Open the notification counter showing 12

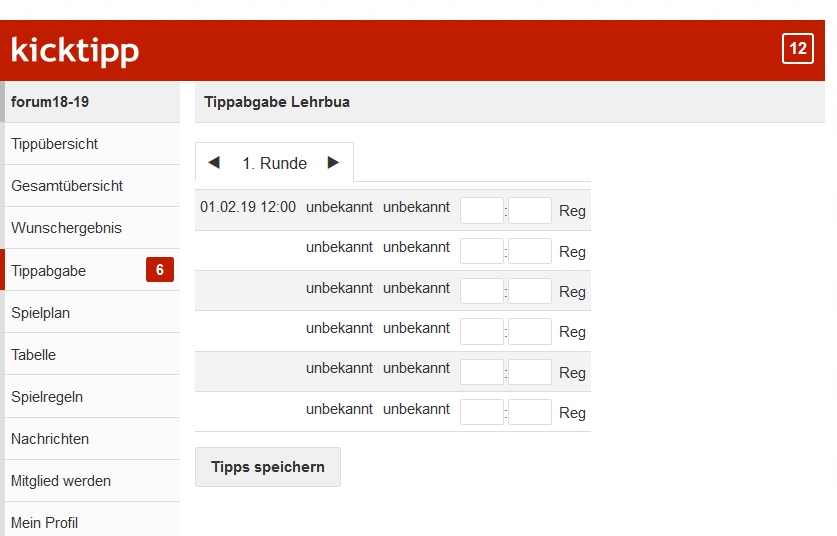click(x=797, y=49)
